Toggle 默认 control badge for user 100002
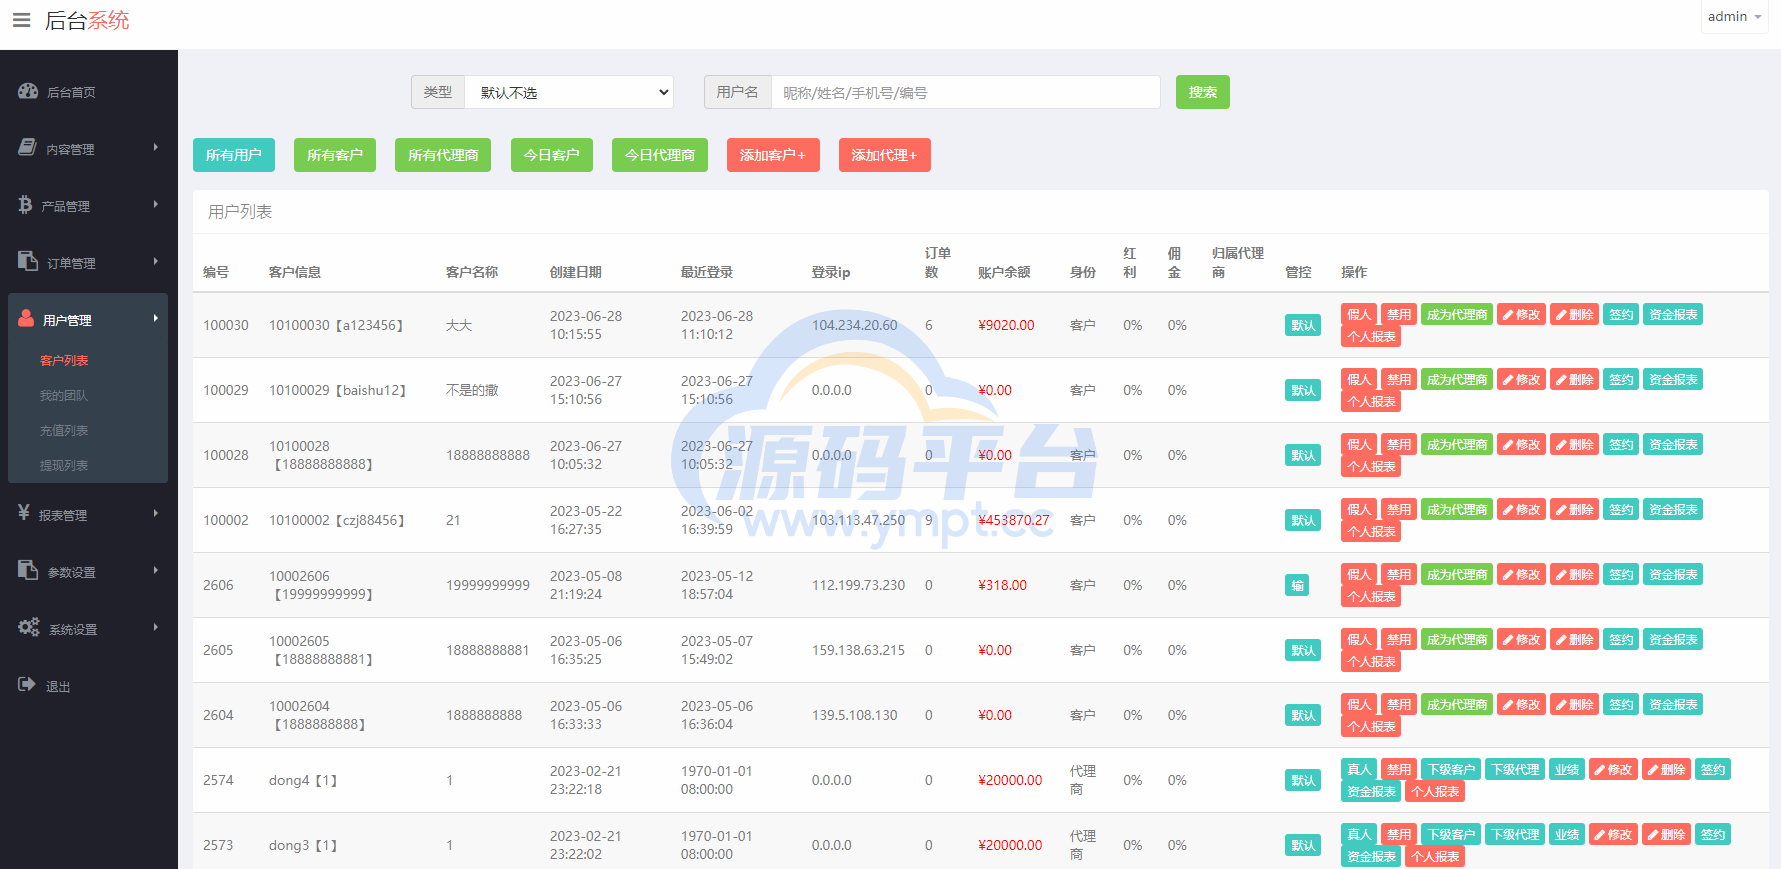 click(x=1303, y=520)
